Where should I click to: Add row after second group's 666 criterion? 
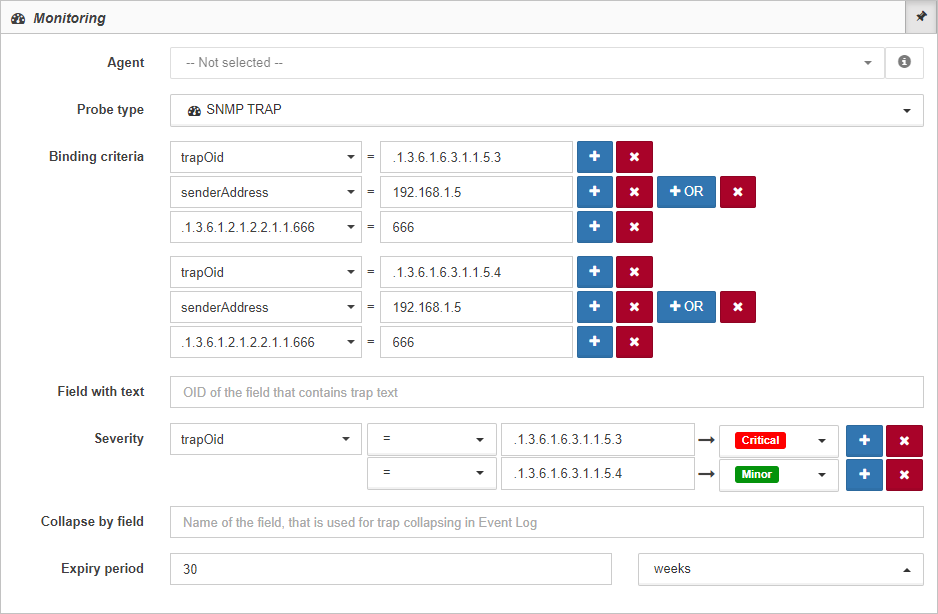coord(595,342)
